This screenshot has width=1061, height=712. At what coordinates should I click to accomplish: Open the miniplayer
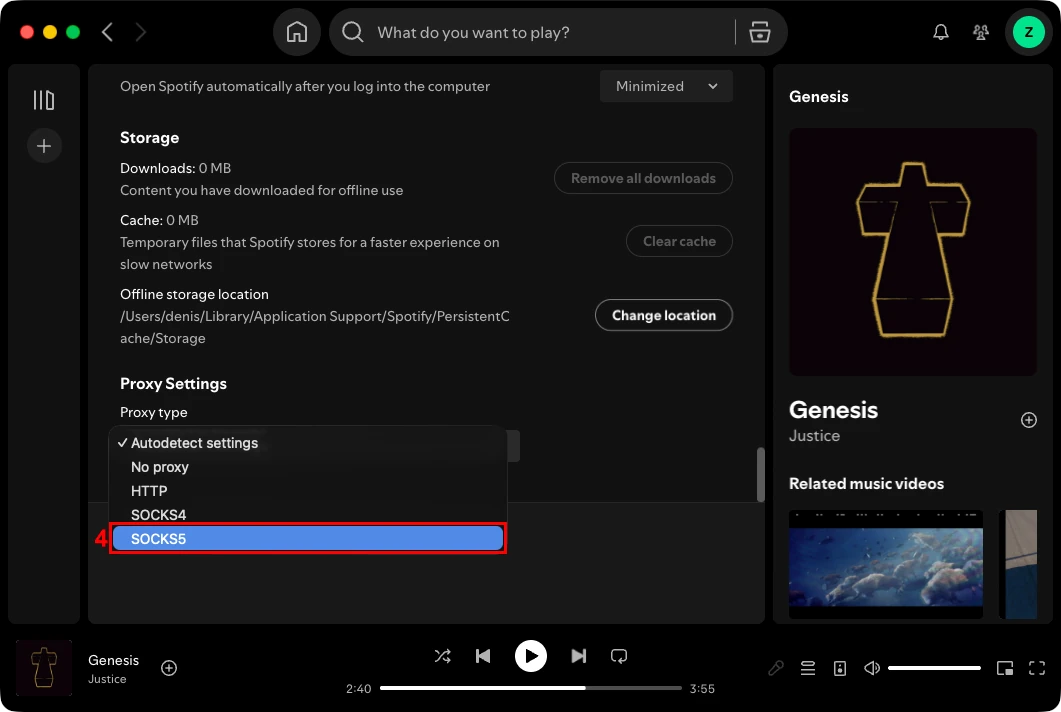pyautogui.click(x=1005, y=668)
